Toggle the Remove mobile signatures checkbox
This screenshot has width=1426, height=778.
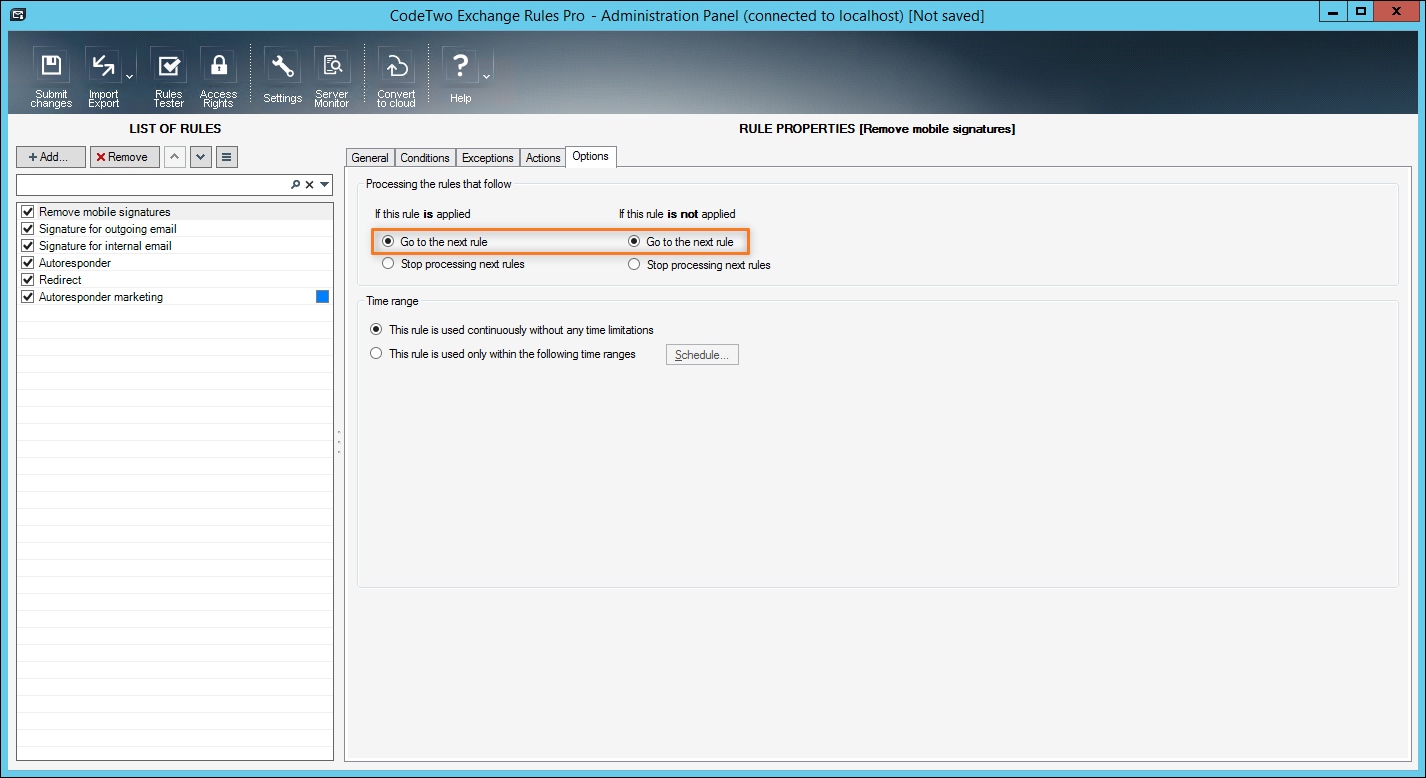click(x=28, y=212)
